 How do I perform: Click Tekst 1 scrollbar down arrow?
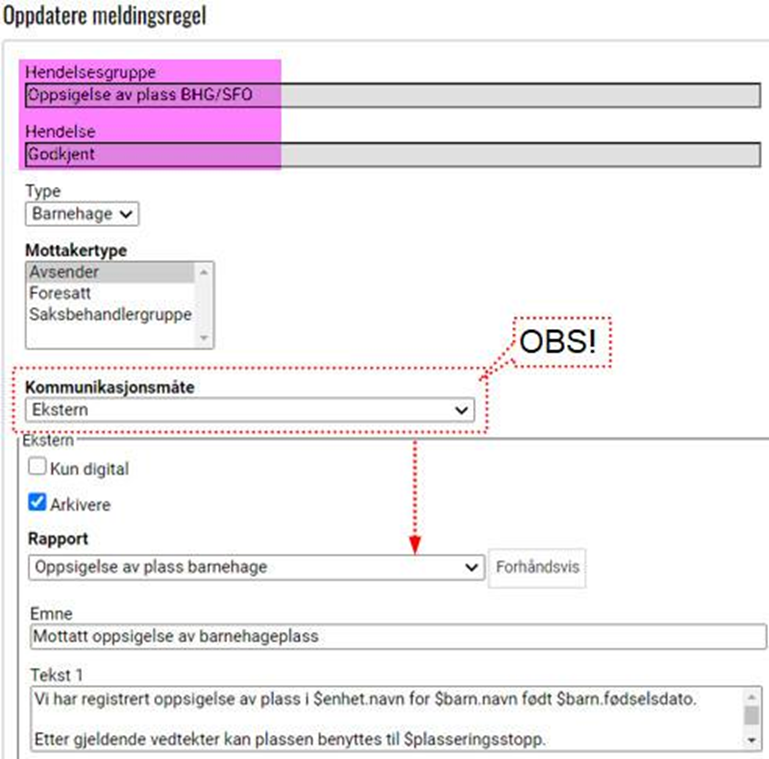[x=751, y=739]
